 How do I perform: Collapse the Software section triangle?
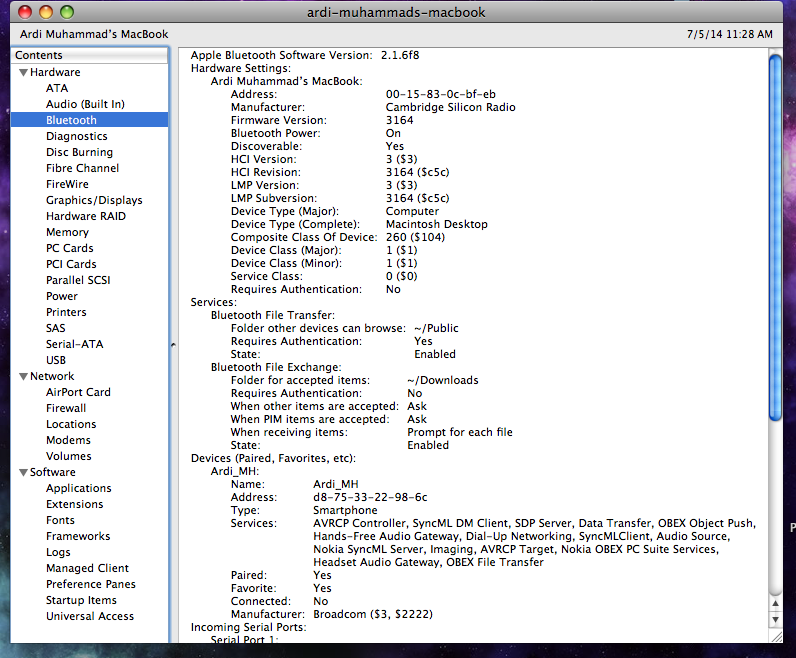tap(22, 473)
